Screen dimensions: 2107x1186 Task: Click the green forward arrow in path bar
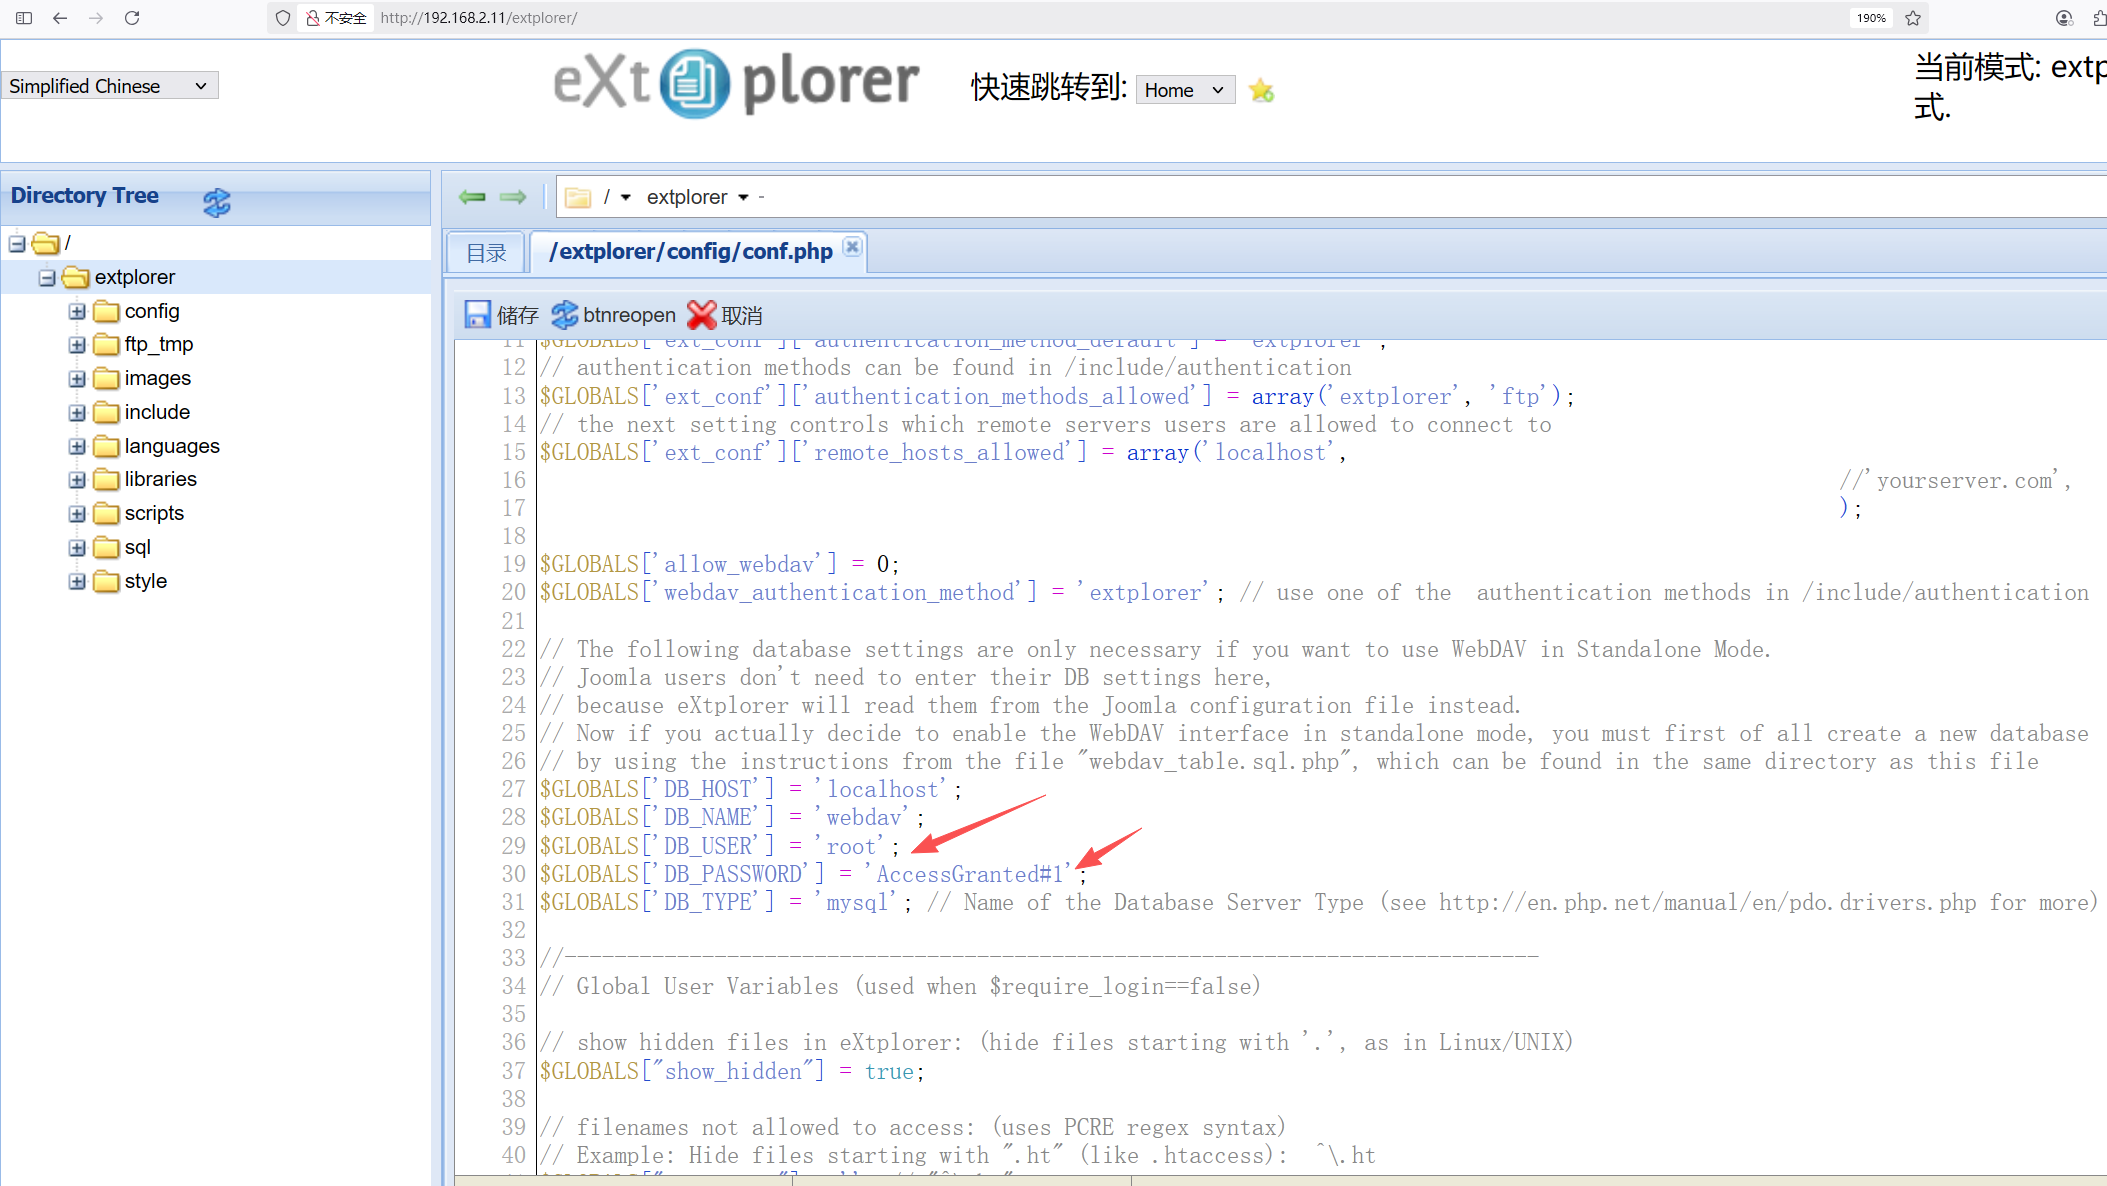[x=513, y=197]
